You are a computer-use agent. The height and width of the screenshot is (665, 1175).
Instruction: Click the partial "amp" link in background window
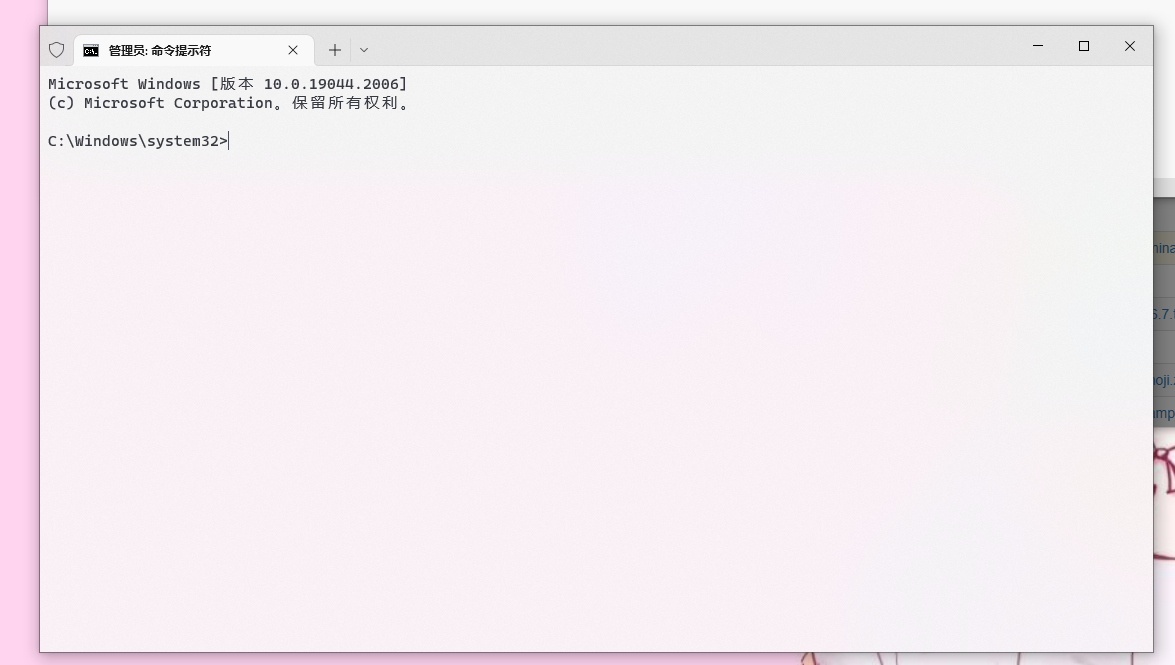1164,413
